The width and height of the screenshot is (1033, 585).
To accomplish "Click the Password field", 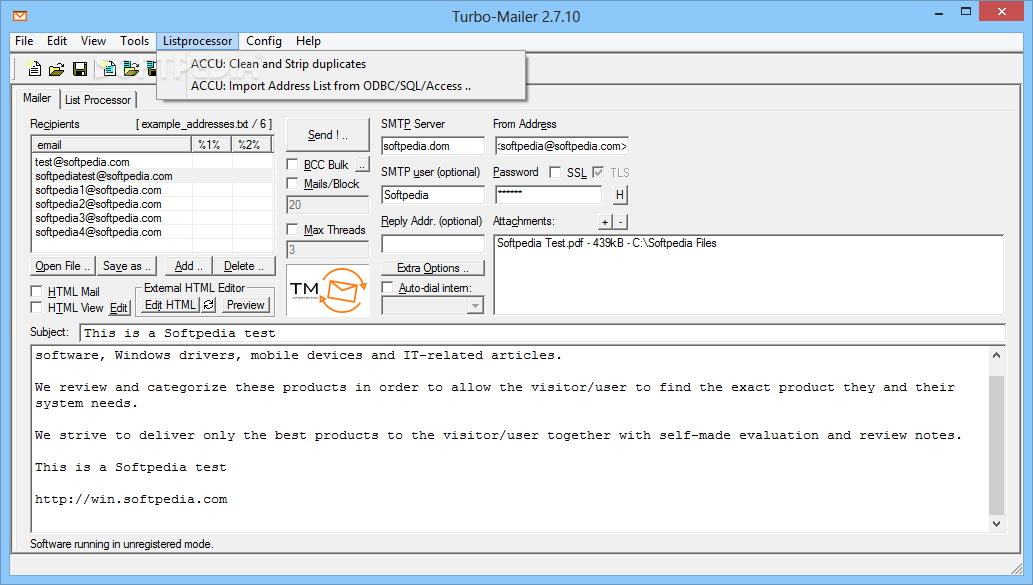I will pyautogui.click(x=548, y=195).
